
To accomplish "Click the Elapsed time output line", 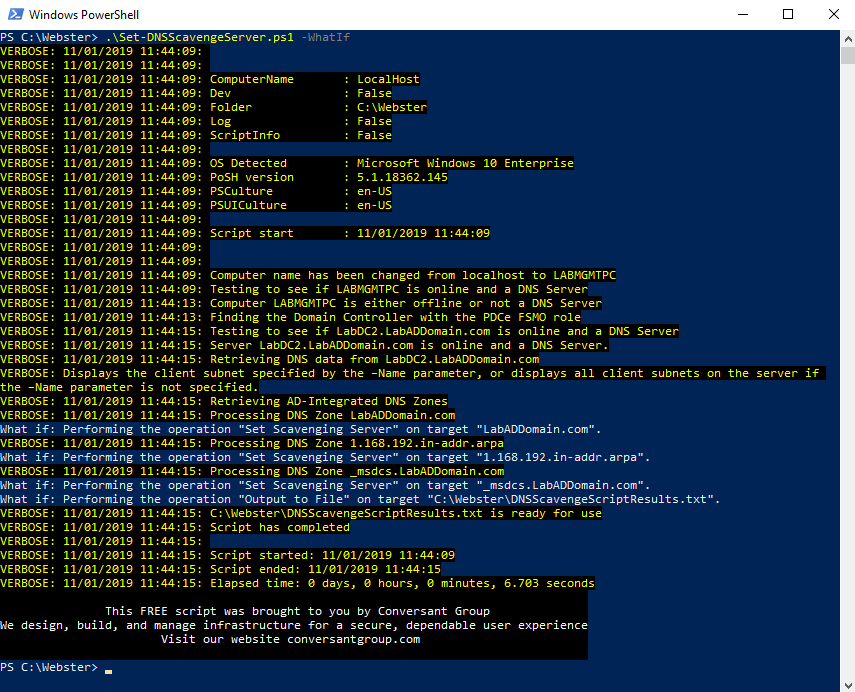I will [401, 583].
